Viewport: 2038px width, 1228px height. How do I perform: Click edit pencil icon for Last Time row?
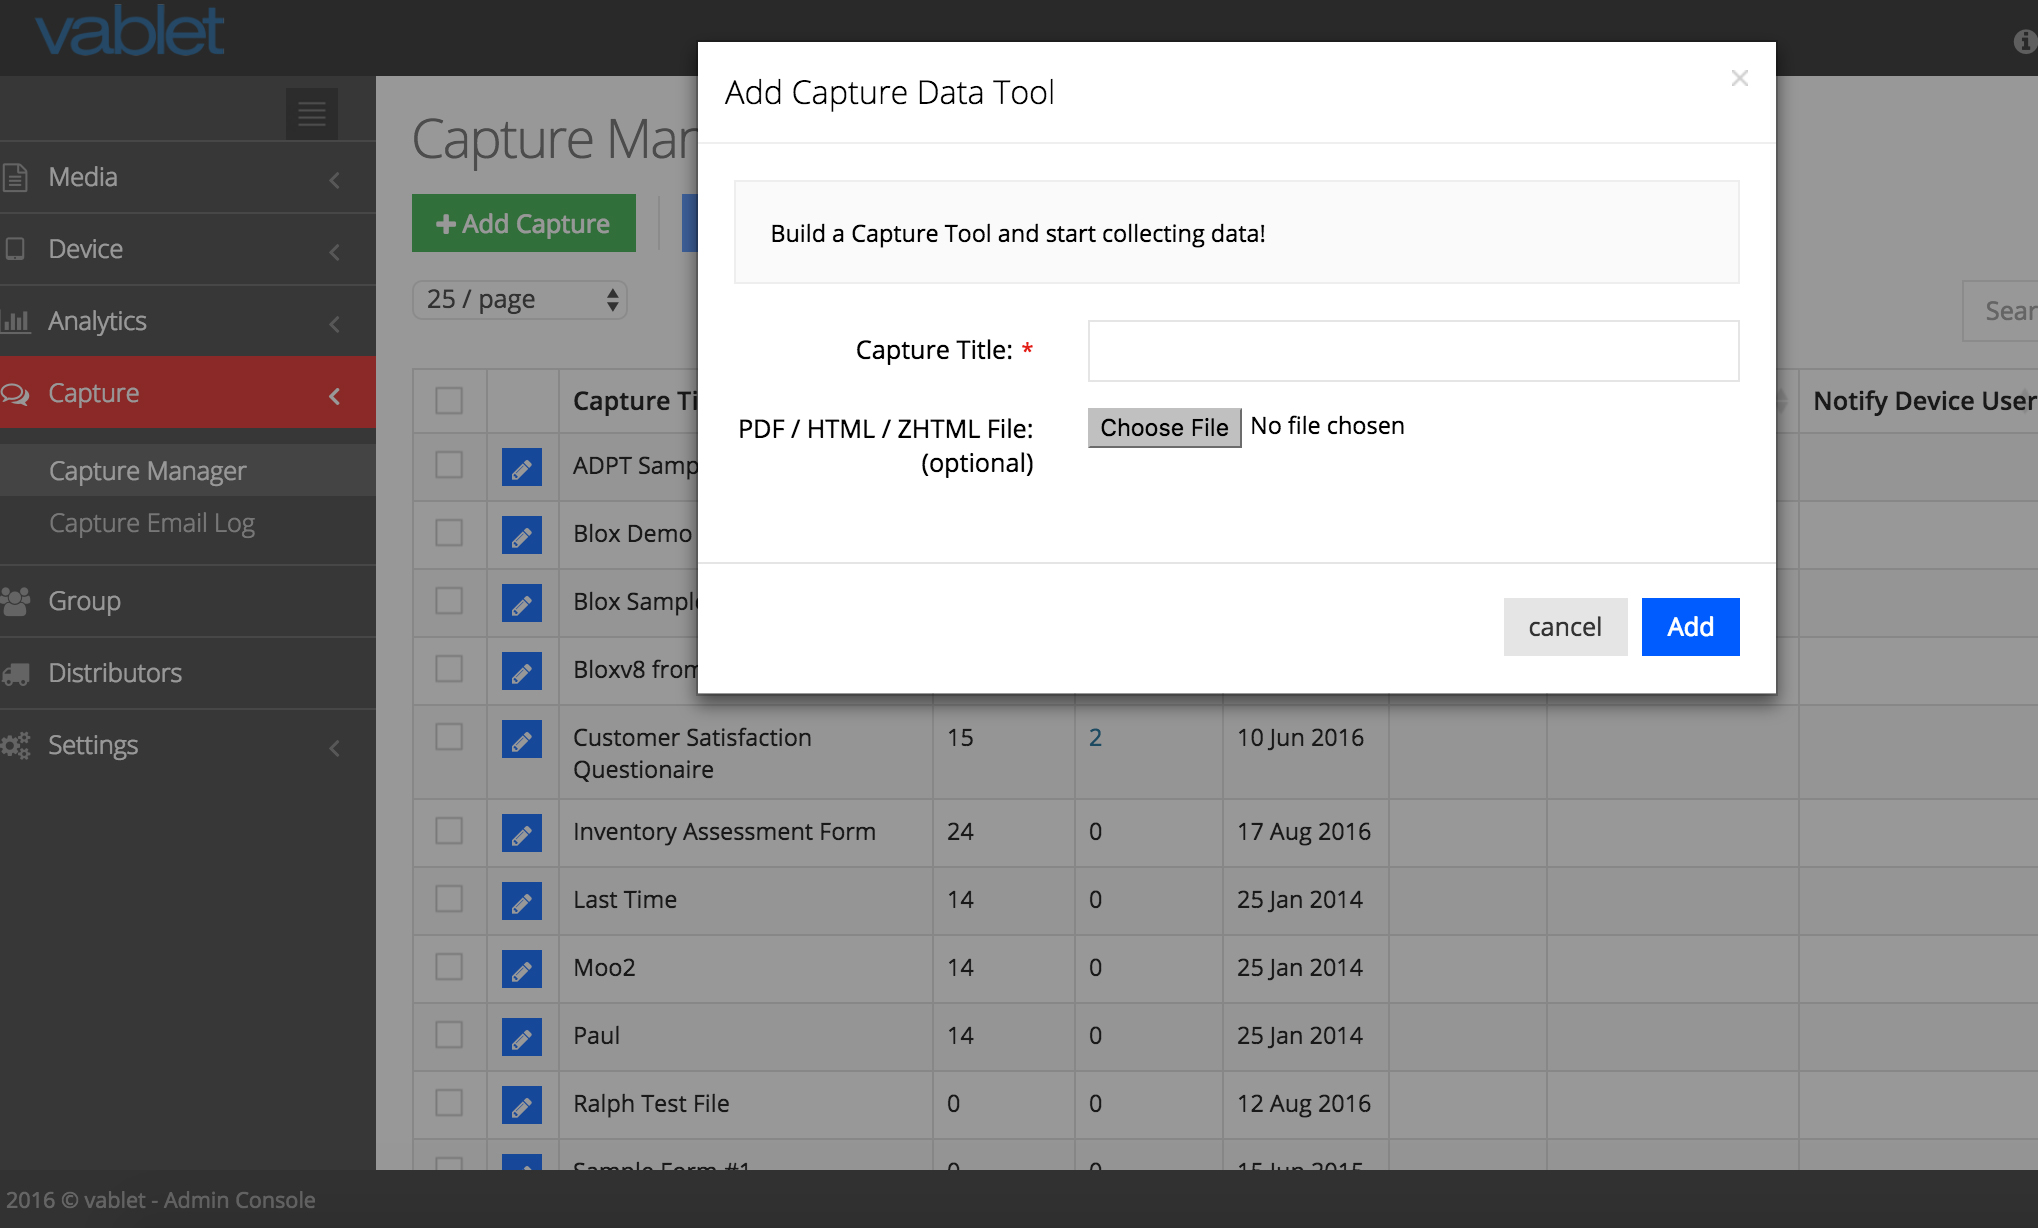pyautogui.click(x=521, y=901)
